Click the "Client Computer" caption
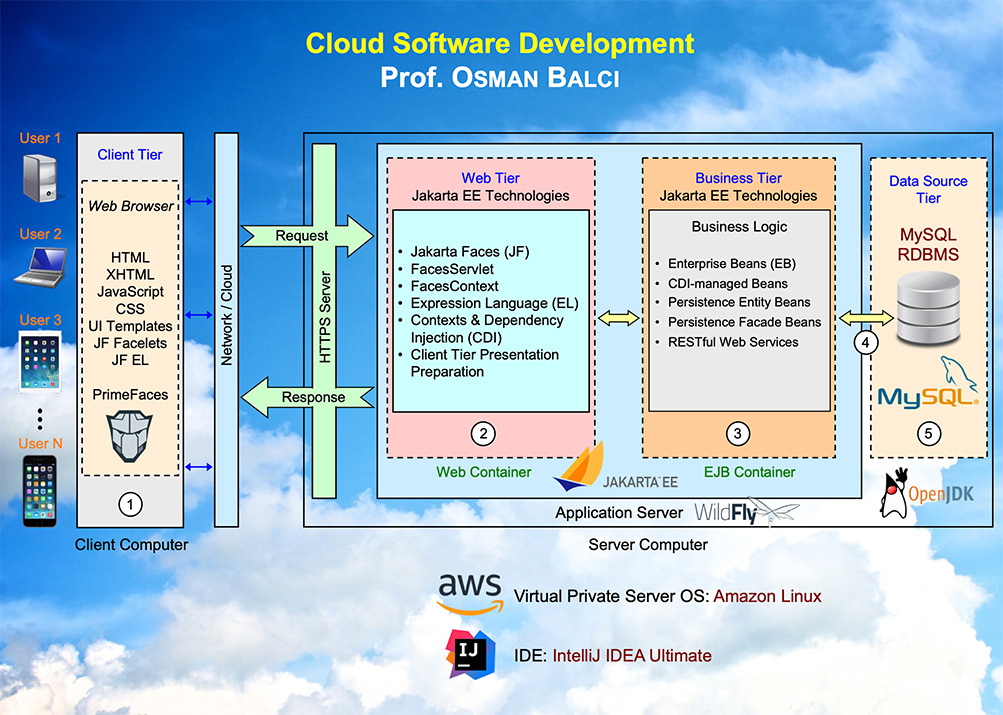Screen dimensions: 1003x715 [131, 545]
